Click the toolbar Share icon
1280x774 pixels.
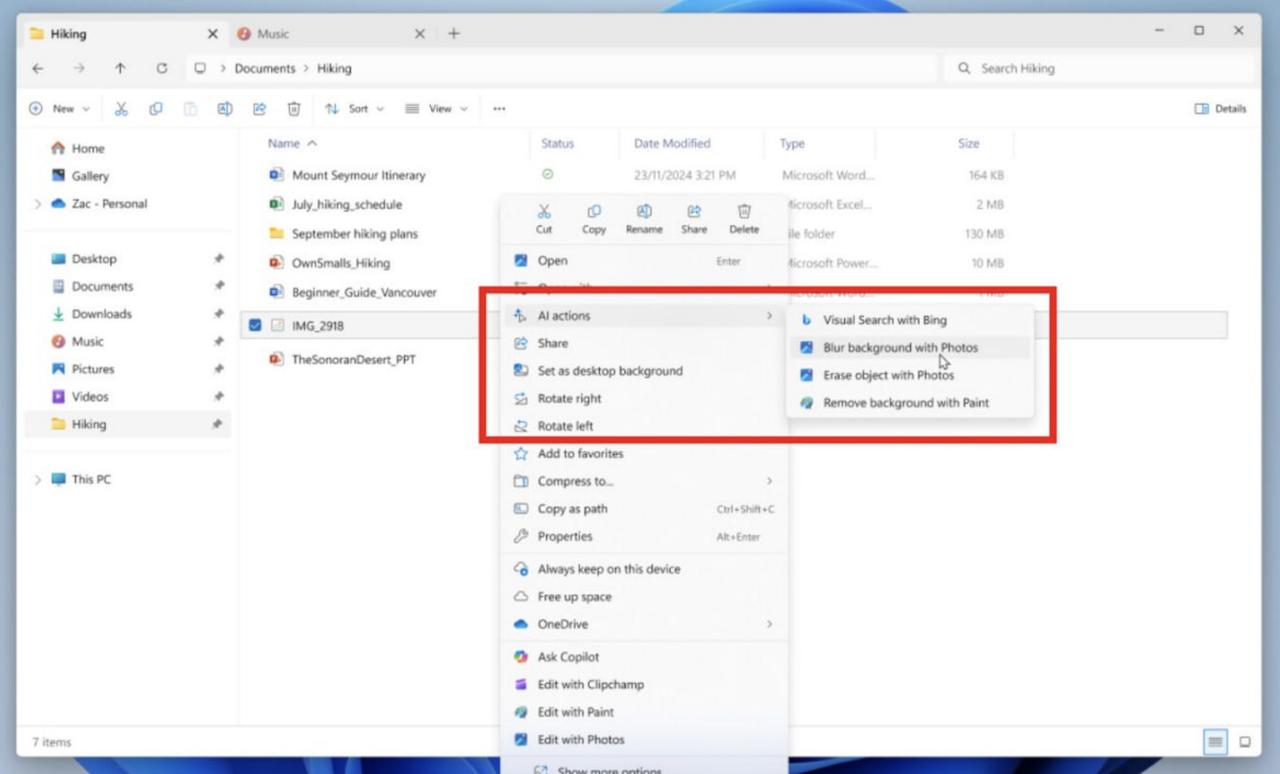(259, 109)
